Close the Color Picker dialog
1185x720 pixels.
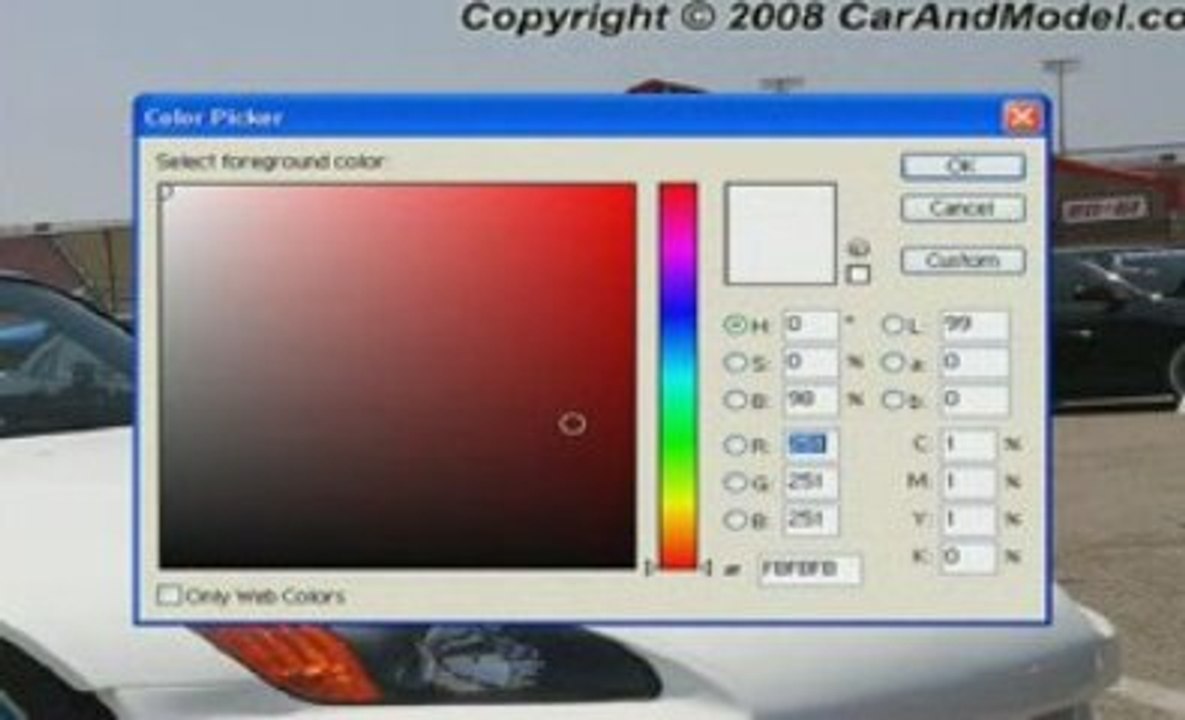pos(1022,117)
